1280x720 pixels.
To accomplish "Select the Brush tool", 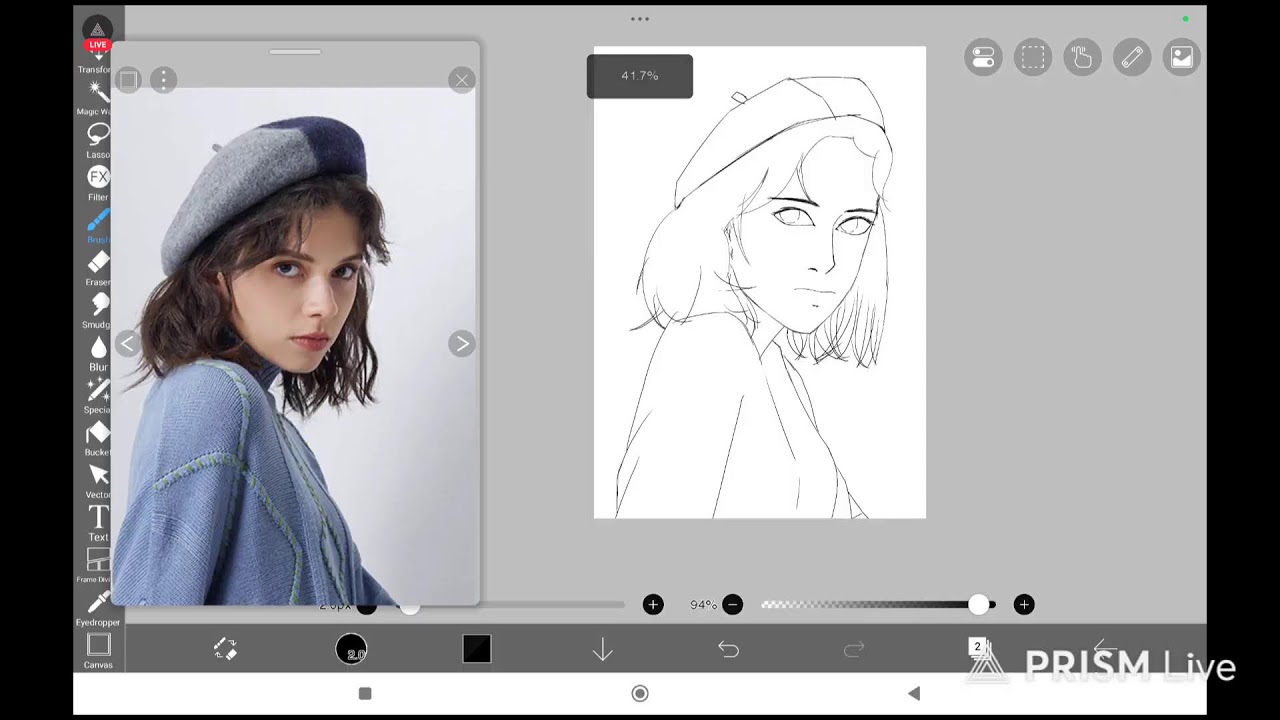I will [x=98, y=225].
